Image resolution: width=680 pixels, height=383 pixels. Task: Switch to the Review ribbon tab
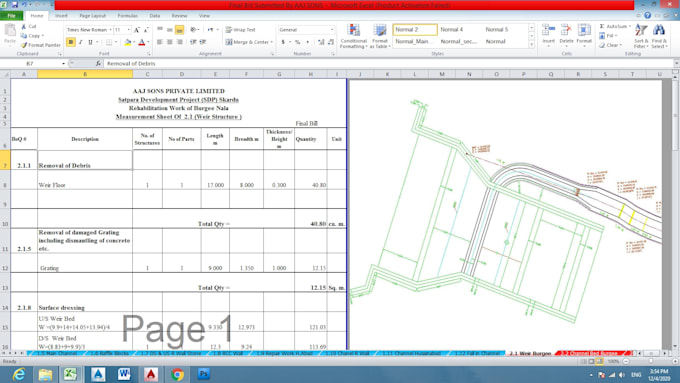coord(179,16)
